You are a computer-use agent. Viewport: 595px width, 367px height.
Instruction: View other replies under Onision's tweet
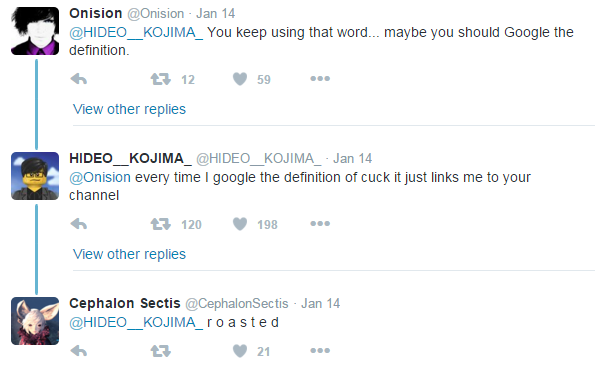pos(129,109)
